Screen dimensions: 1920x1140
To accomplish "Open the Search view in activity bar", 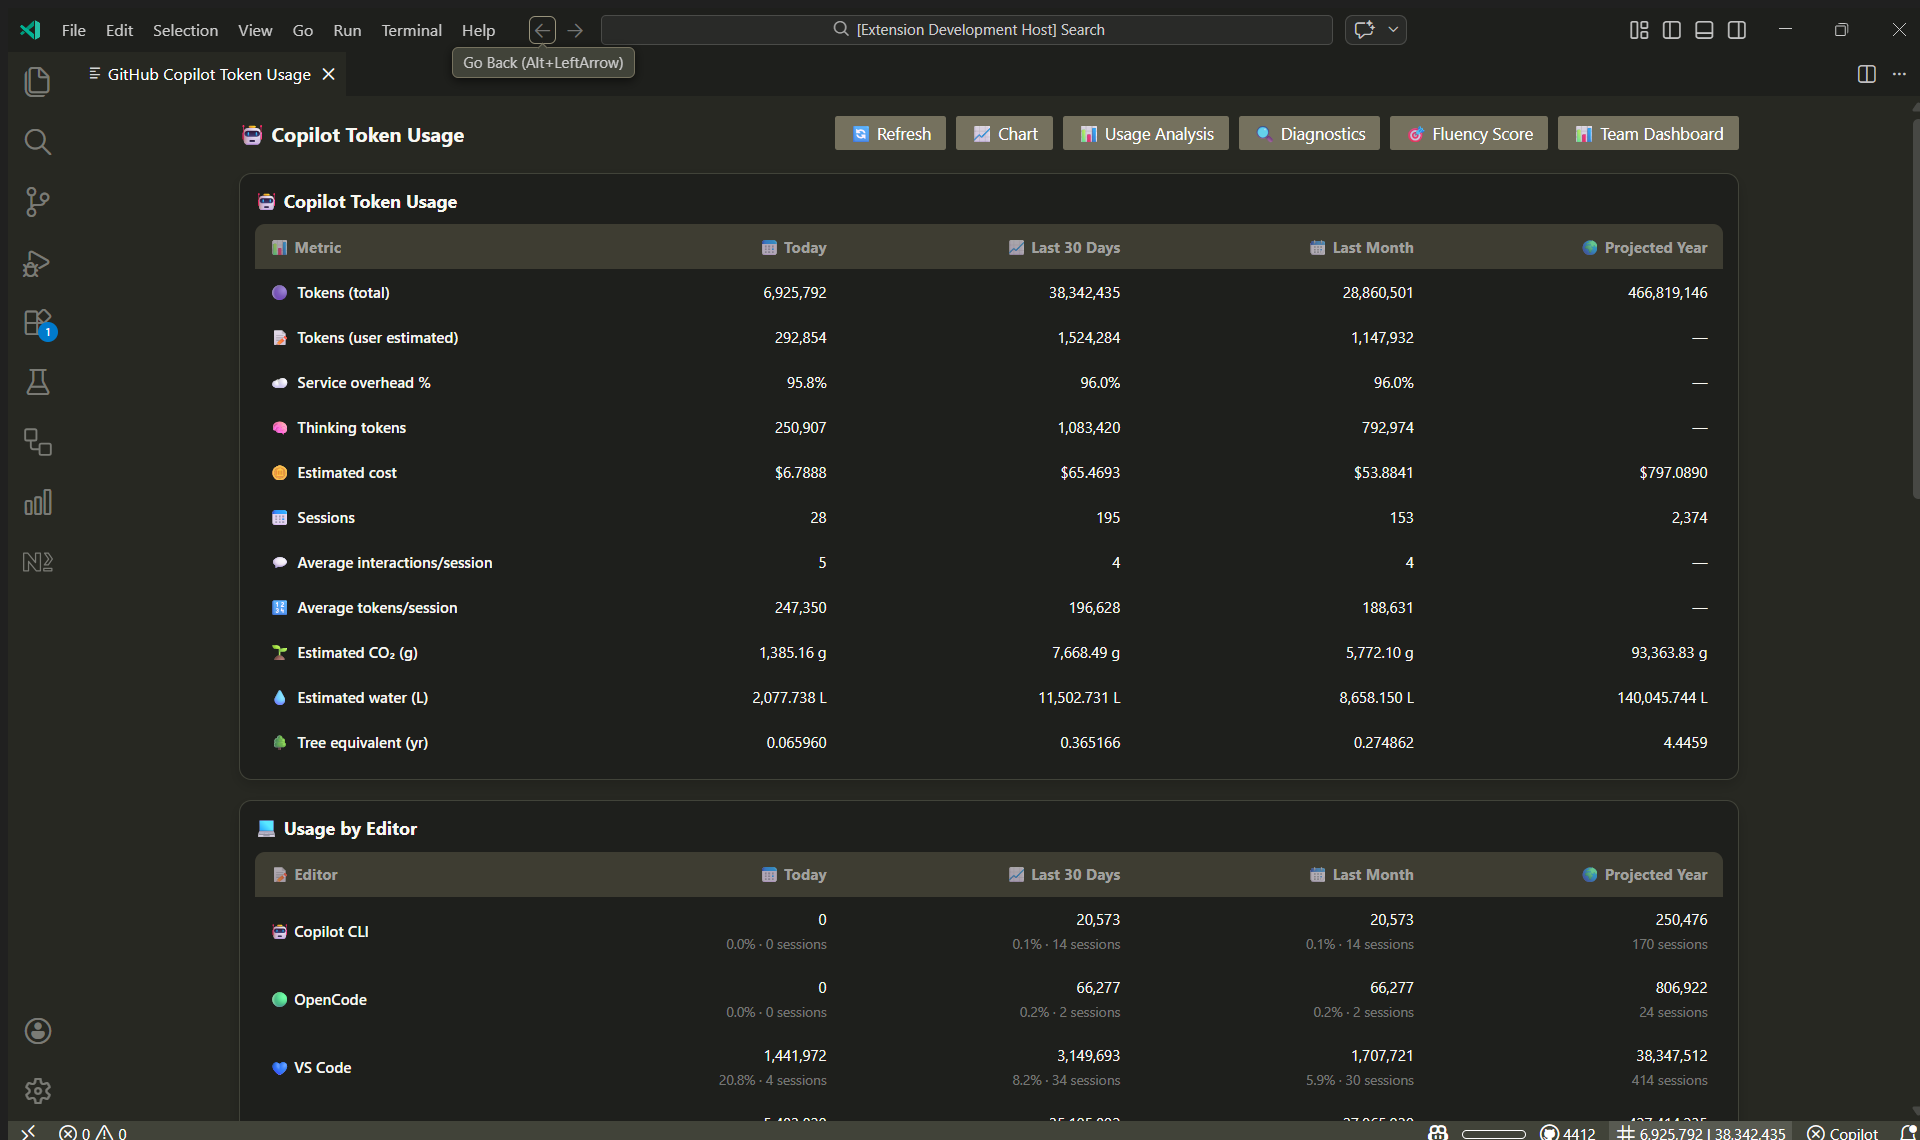I will [x=37, y=142].
